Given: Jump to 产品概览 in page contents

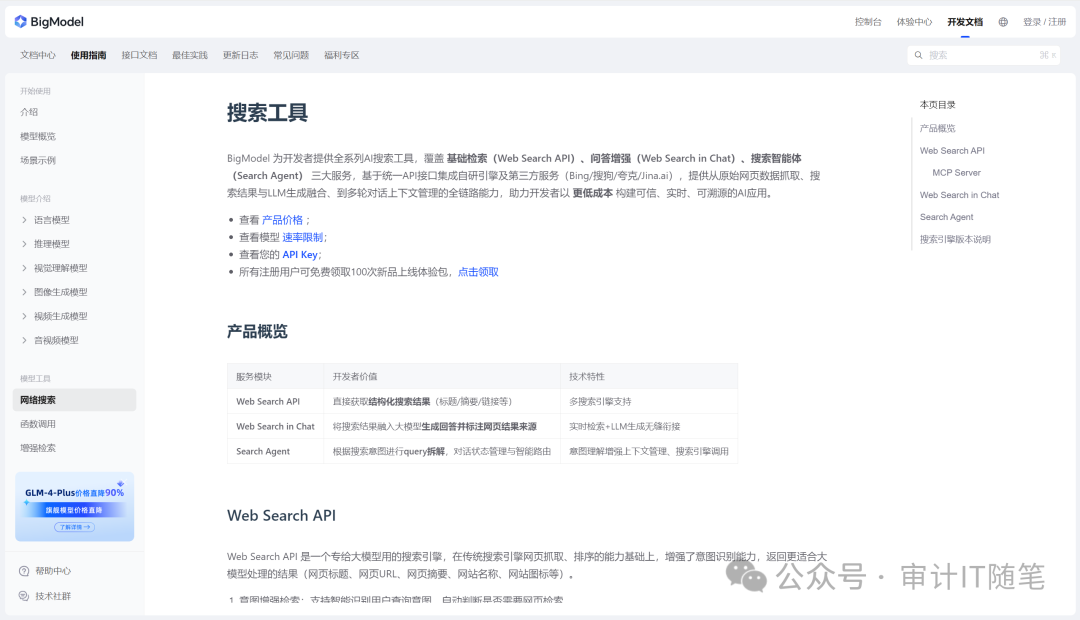Looking at the screenshot, I should (937, 128).
